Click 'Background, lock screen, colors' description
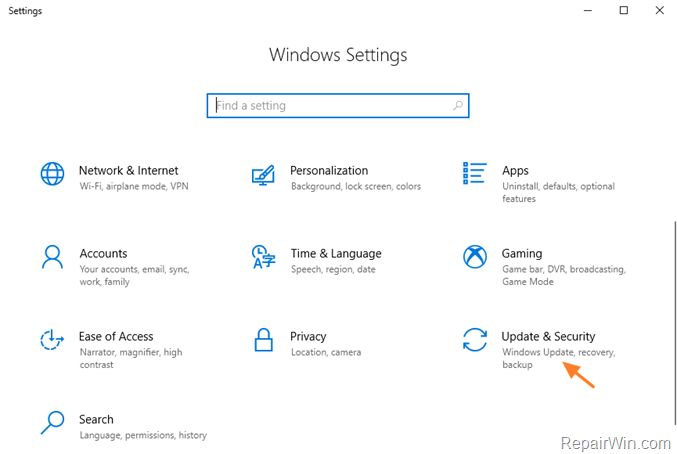Image resolution: width=677 pixels, height=454 pixels. pos(356,186)
